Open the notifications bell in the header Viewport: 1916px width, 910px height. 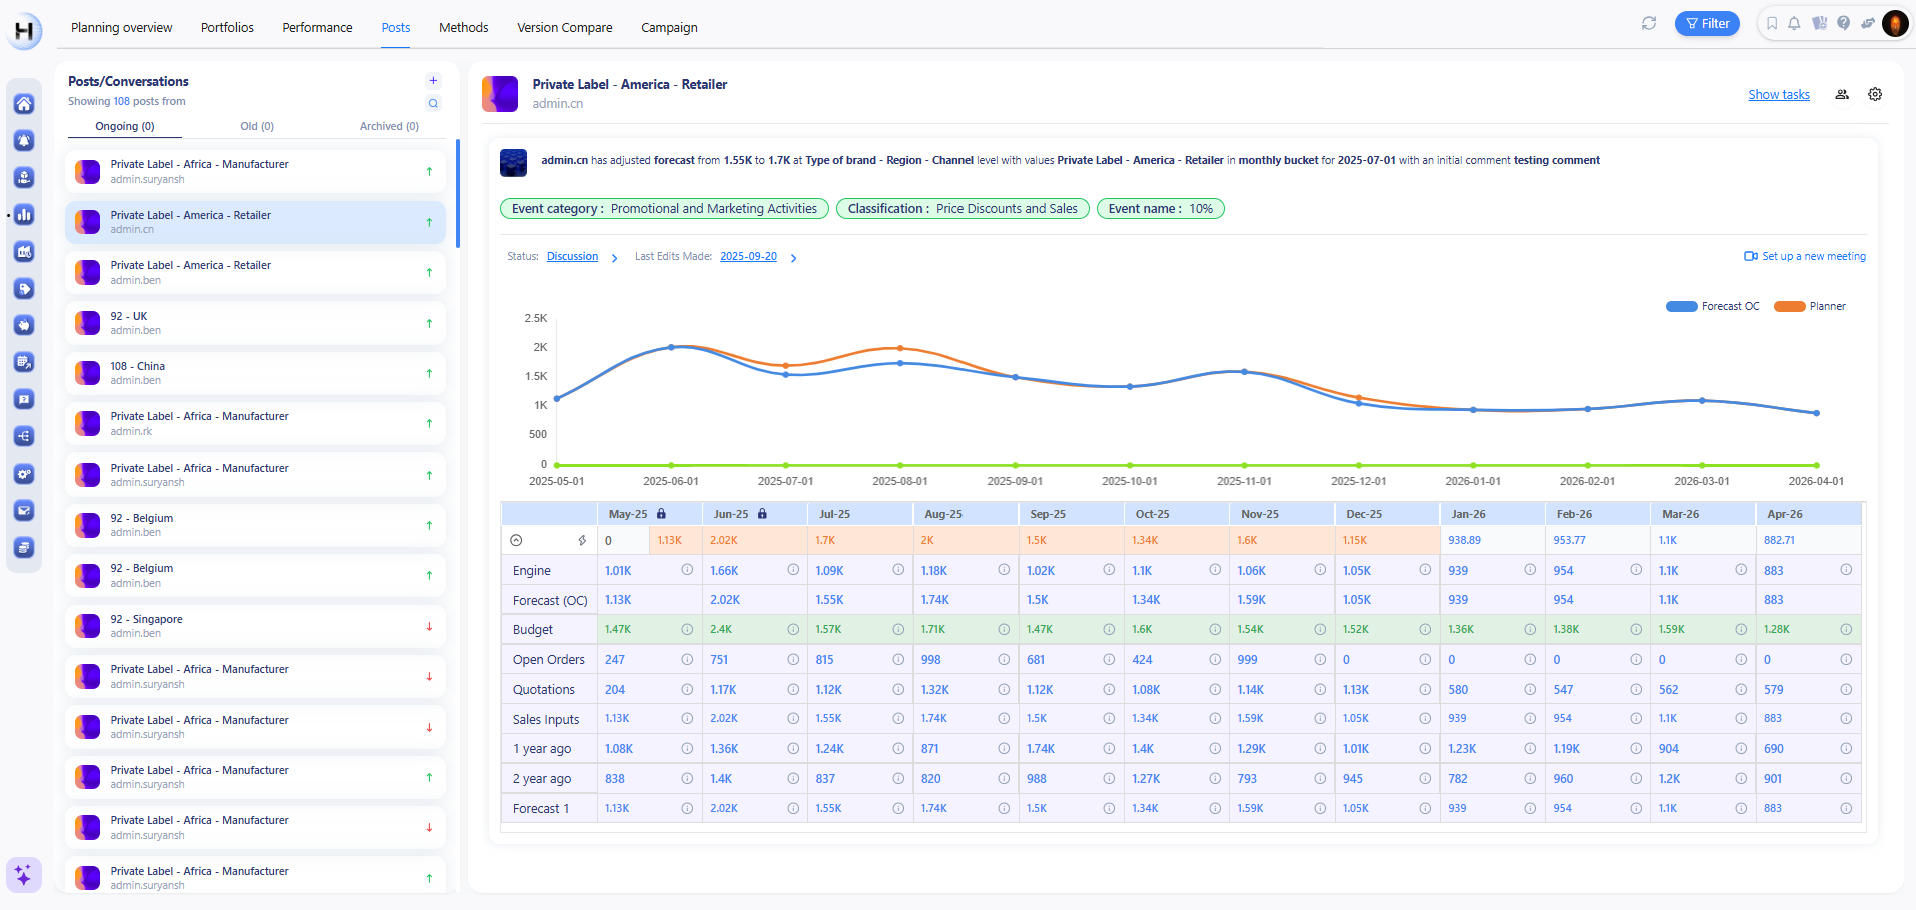pos(1794,23)
